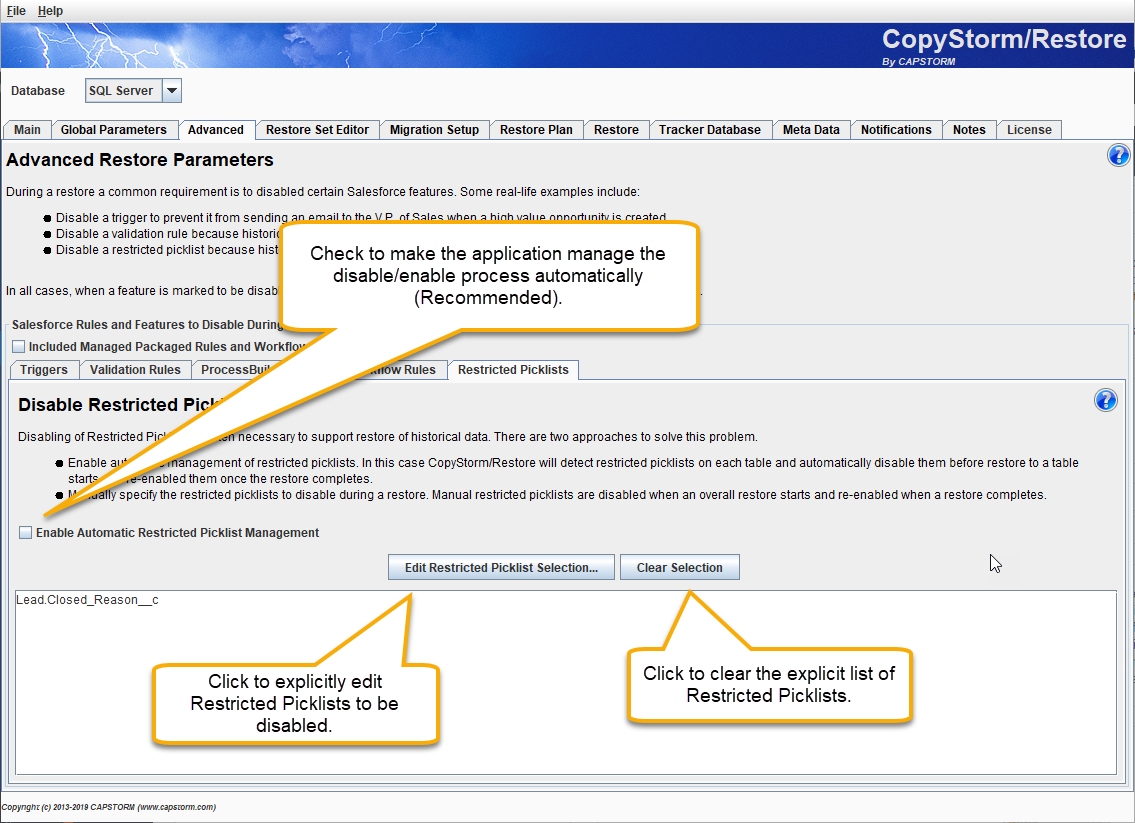Open the License tab
Viewport: 1135px width, 823px height.
(x=1029, y=130)
